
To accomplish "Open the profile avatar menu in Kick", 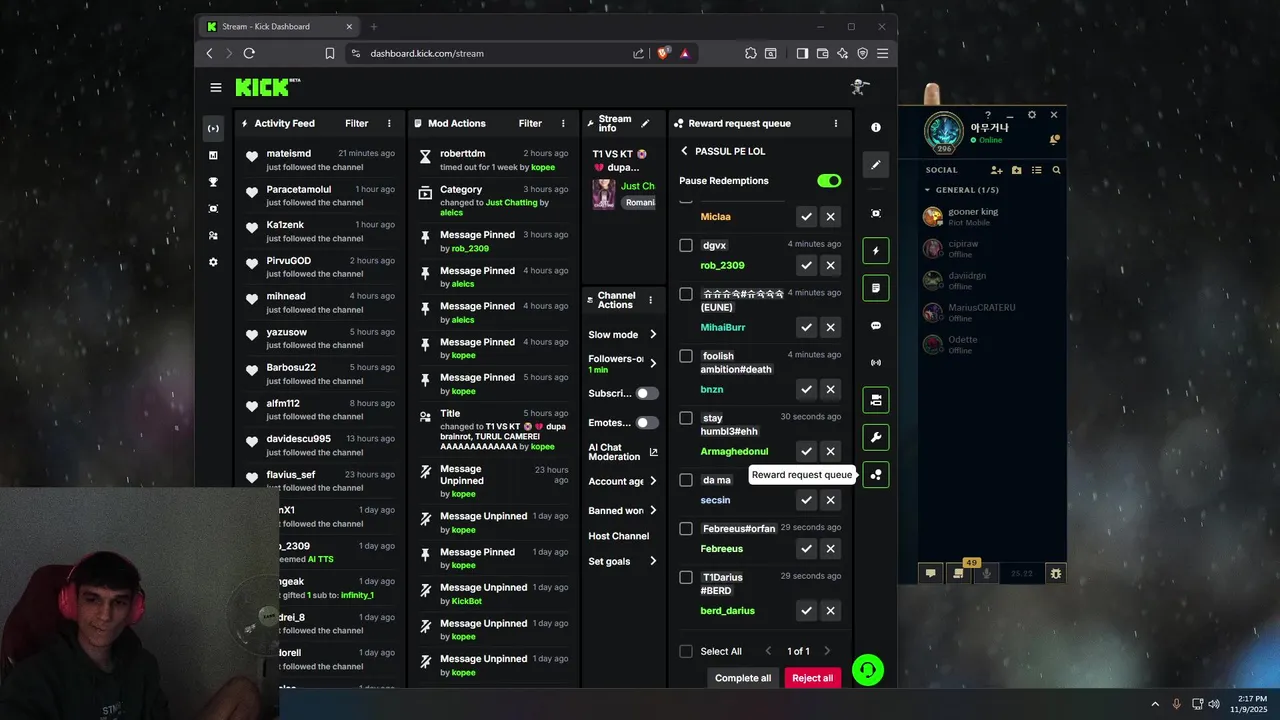I will click(859, 87).
